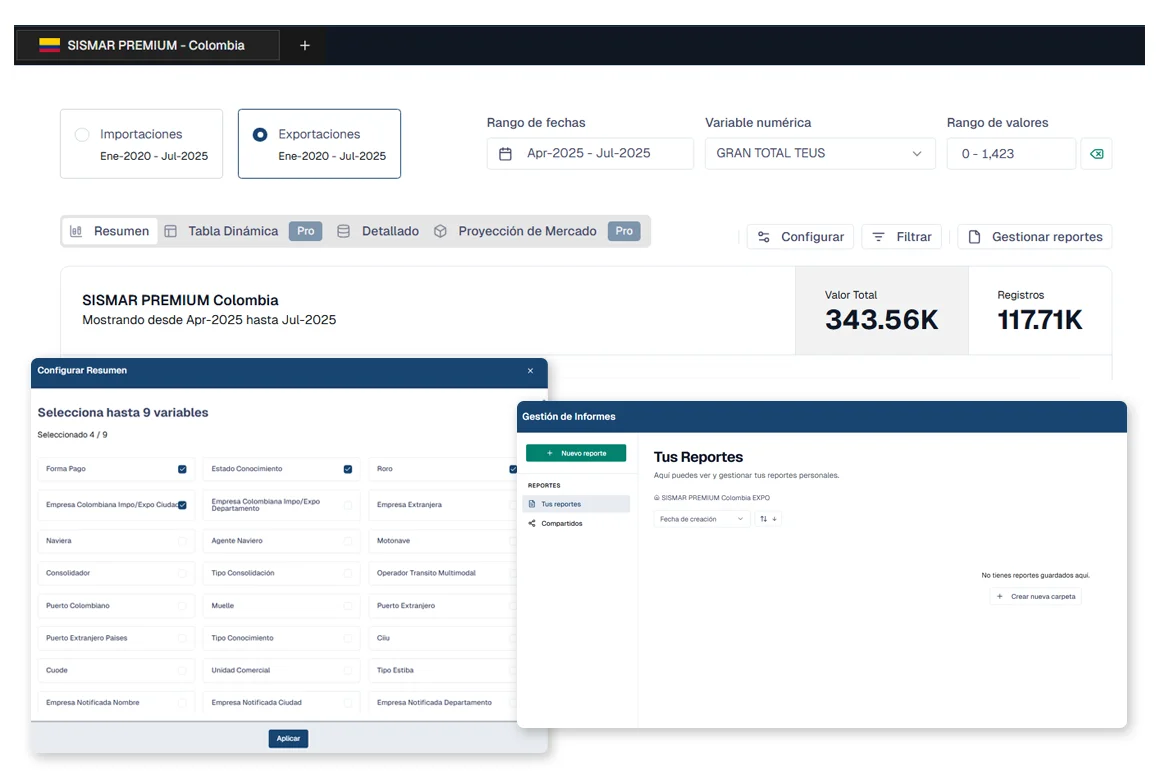The image size is (1166, 782).
Task: Close the Configurar Resumen dialog
Action: (530, 371)
